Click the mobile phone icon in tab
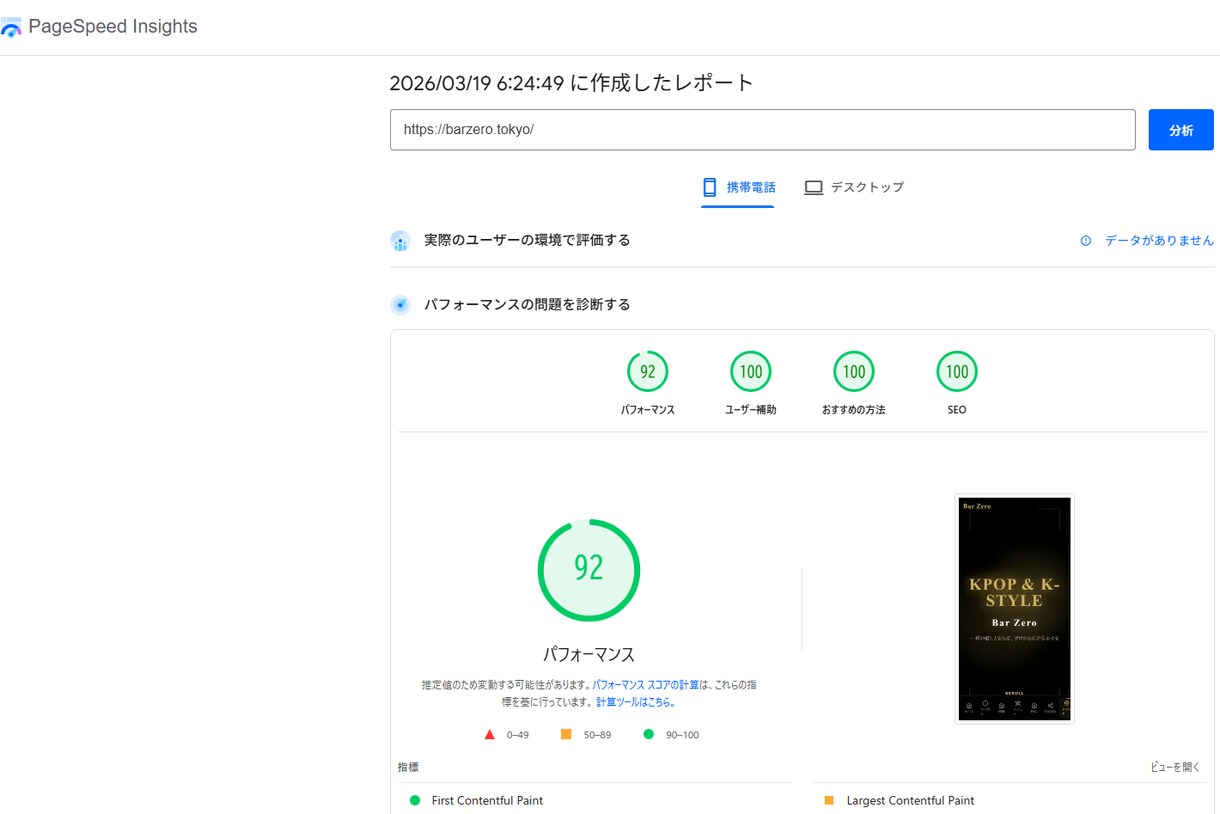This screenshot has width=1220, height=814. (710, 187)
